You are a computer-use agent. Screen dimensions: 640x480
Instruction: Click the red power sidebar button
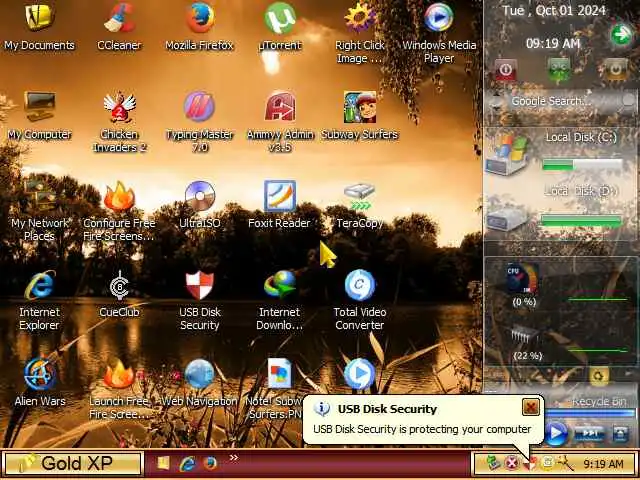click(506, 70)
